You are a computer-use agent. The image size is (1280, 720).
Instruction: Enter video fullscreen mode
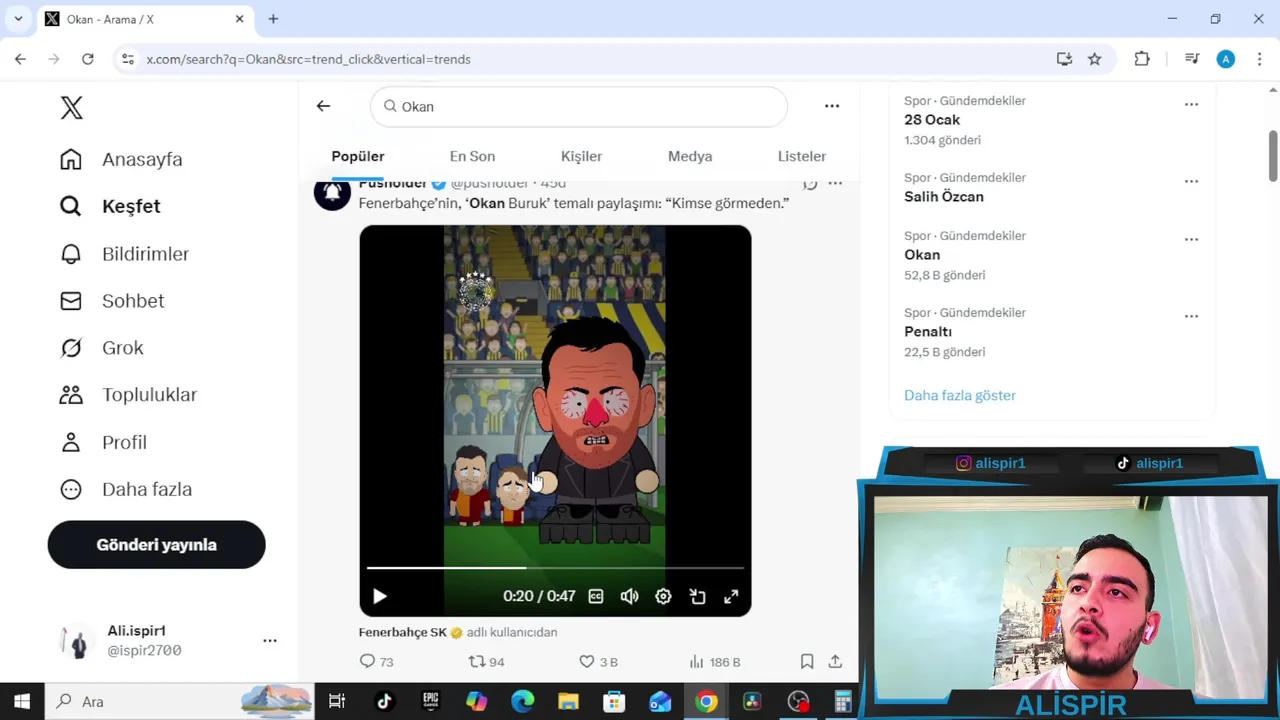pyautogui.click(x=731, y=596)
